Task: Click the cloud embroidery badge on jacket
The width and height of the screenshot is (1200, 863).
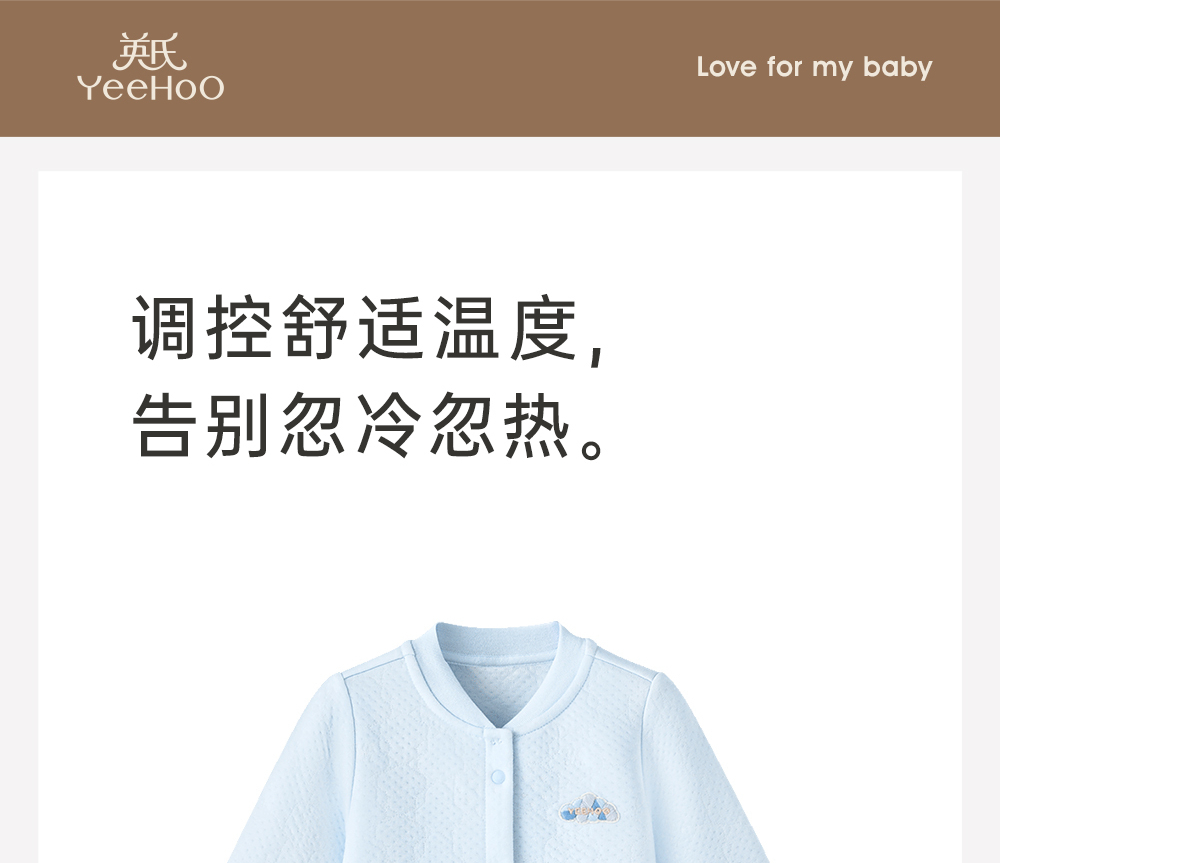Action: [591, 809]
